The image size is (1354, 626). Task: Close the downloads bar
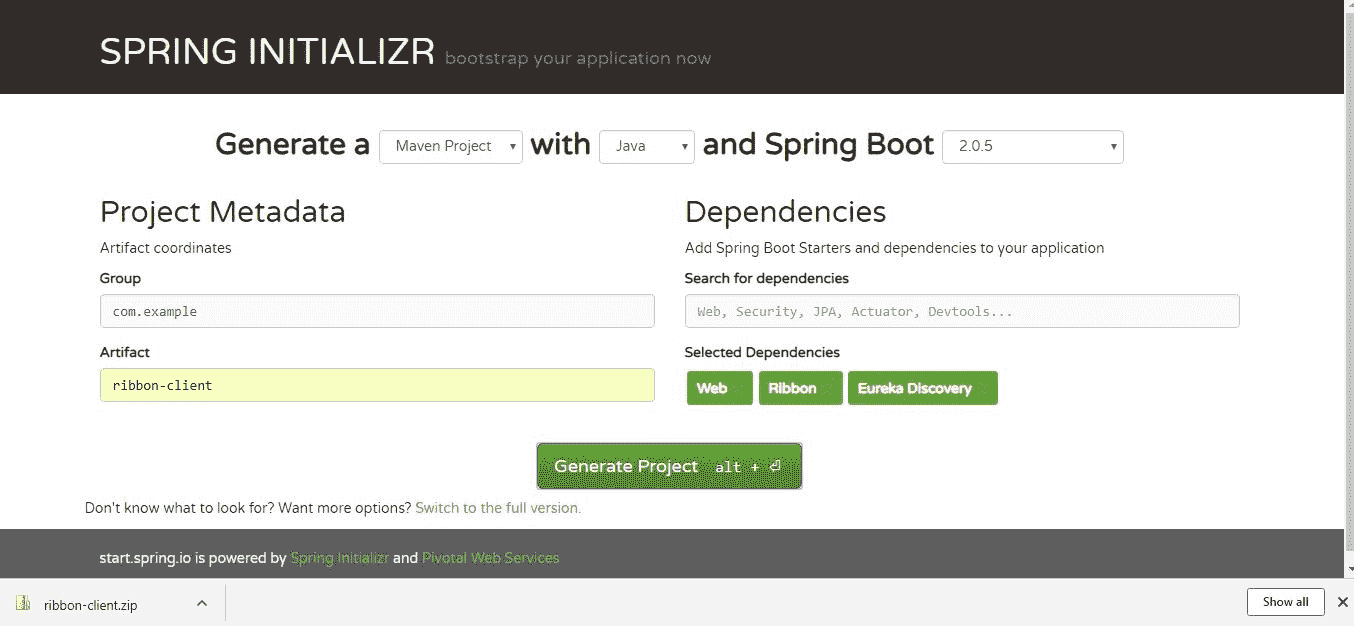[x=1342, y=602]
